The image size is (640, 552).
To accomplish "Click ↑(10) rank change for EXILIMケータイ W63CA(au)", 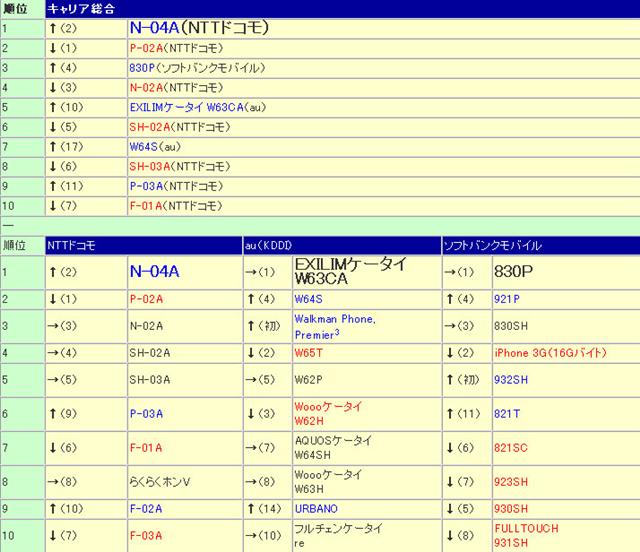I will tap(66, 107).
